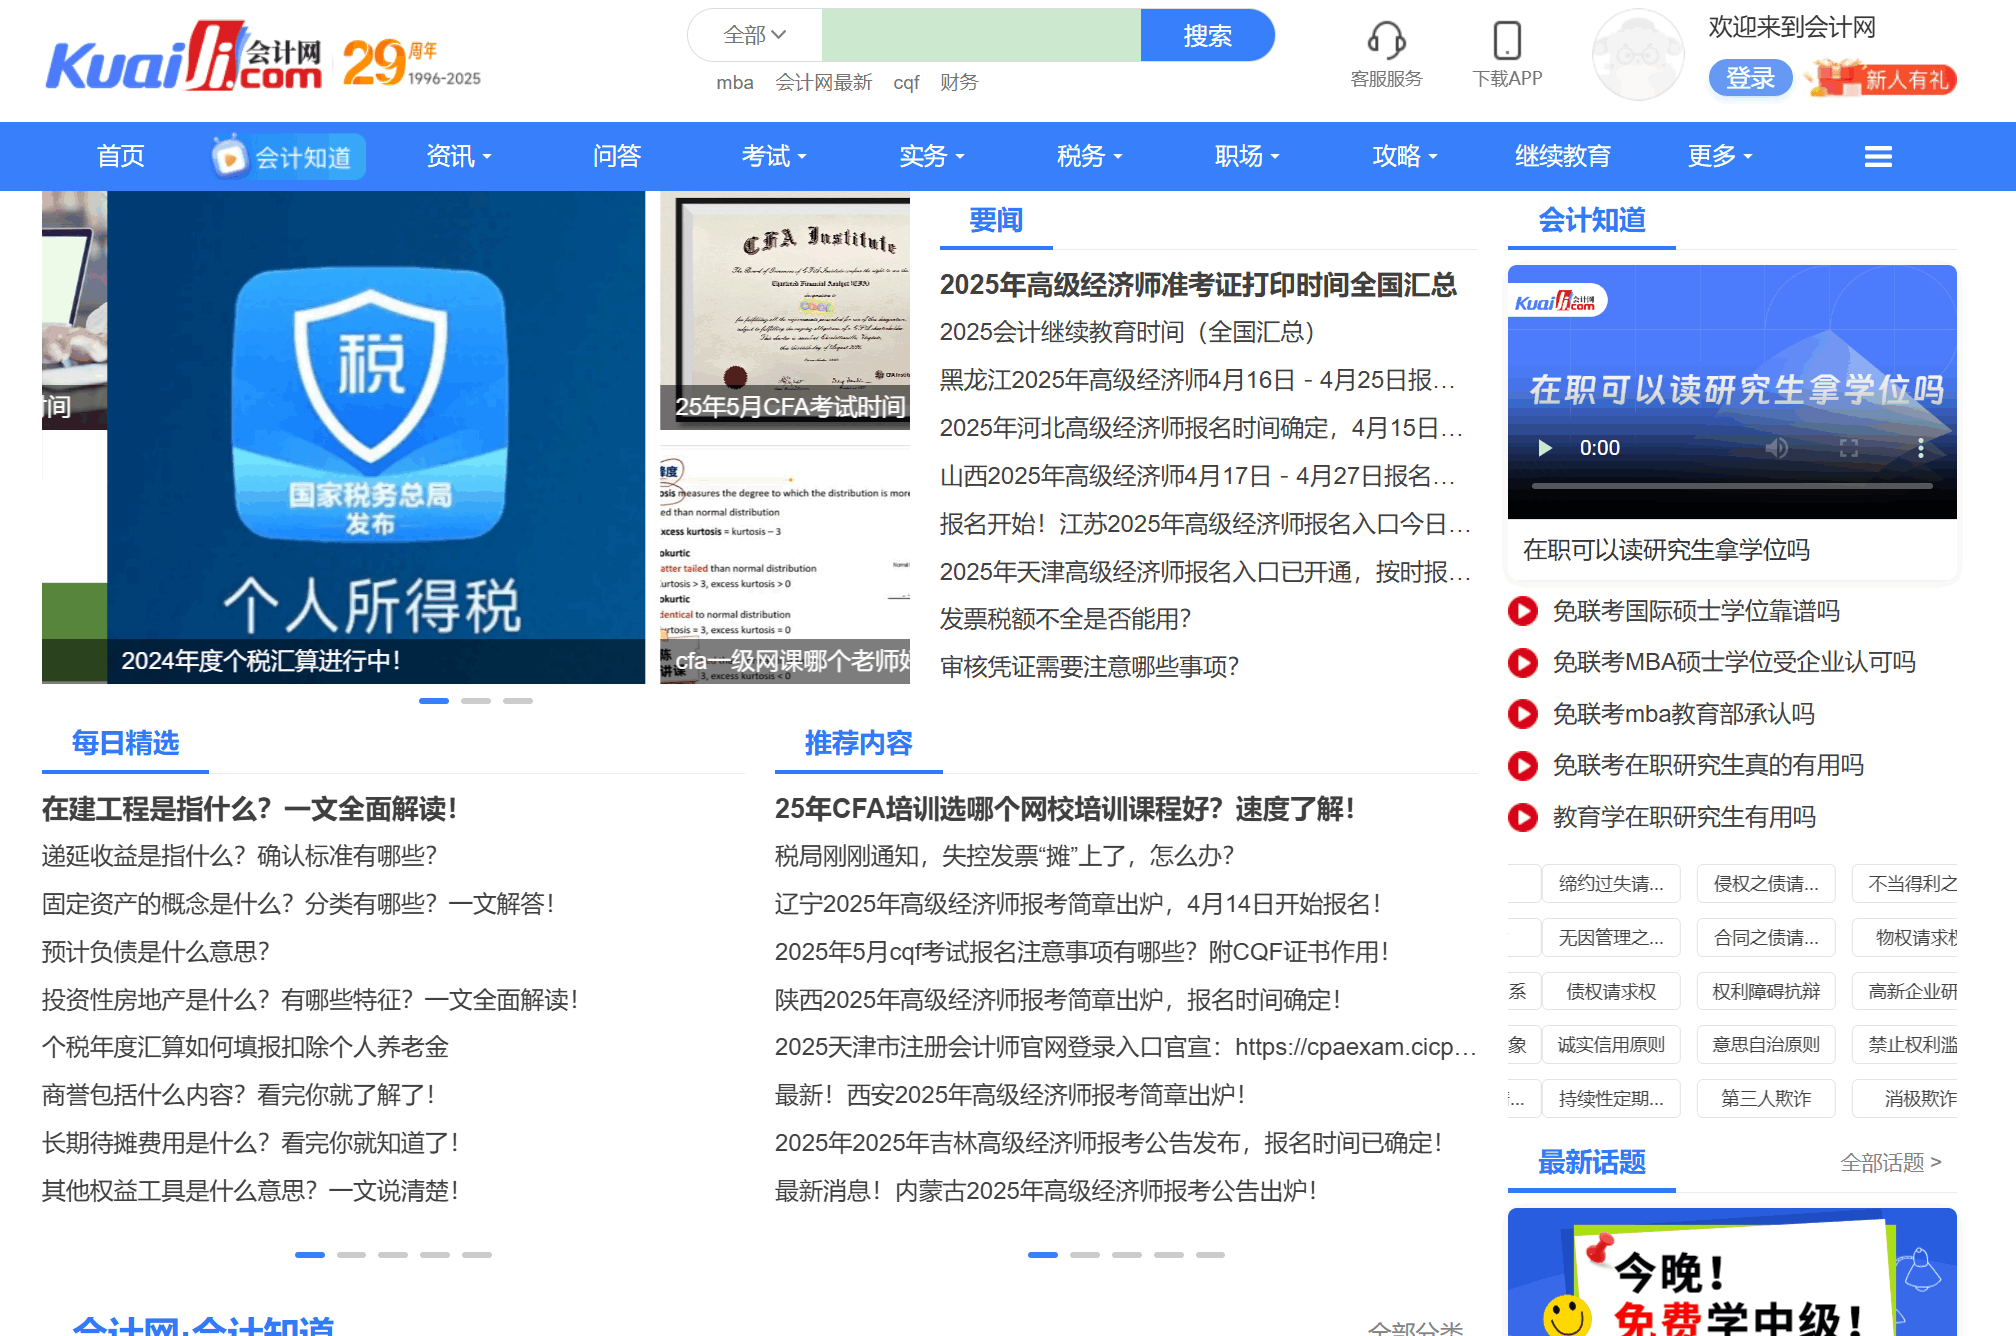The width and height of the screenshot is (2016, 1336).
Task: Click the user avatar icon
Action: pyautogui.click(x=1638, y=55)
